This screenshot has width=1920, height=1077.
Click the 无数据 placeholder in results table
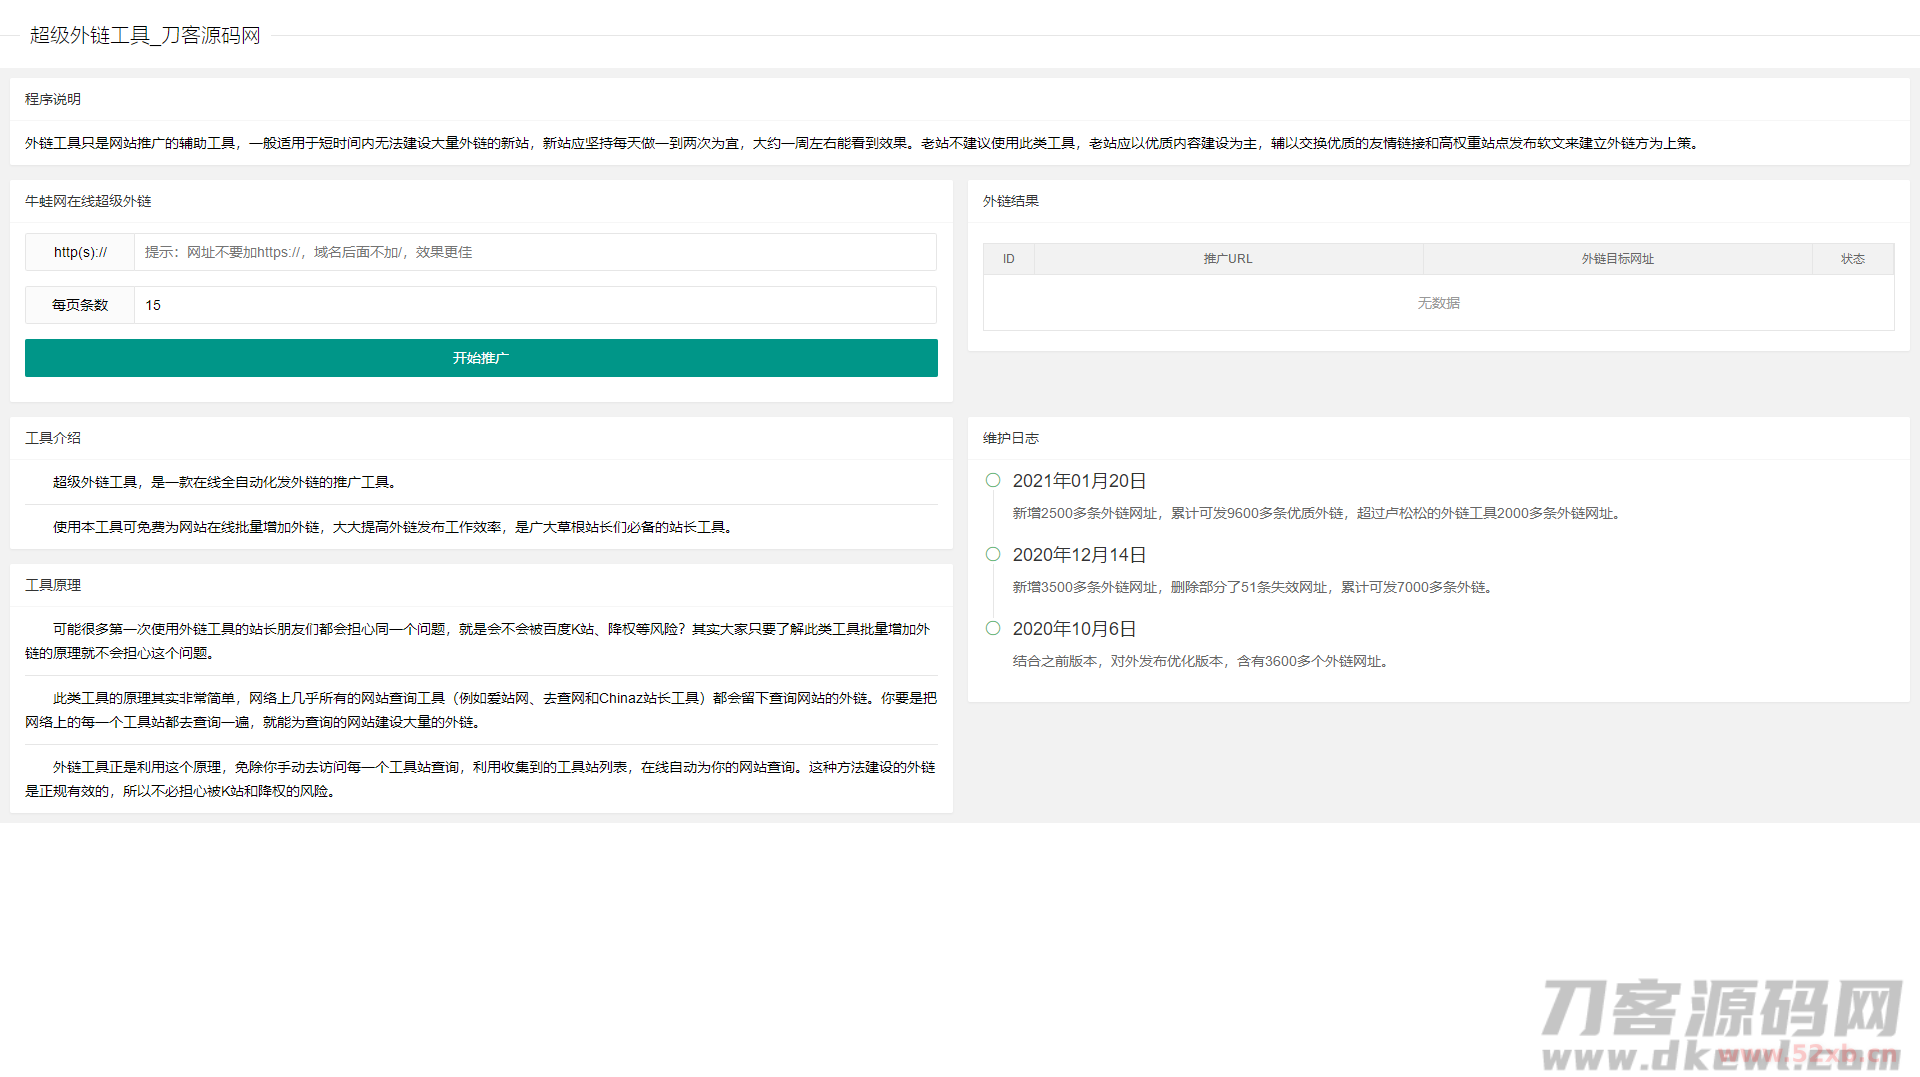[1438, 302]
